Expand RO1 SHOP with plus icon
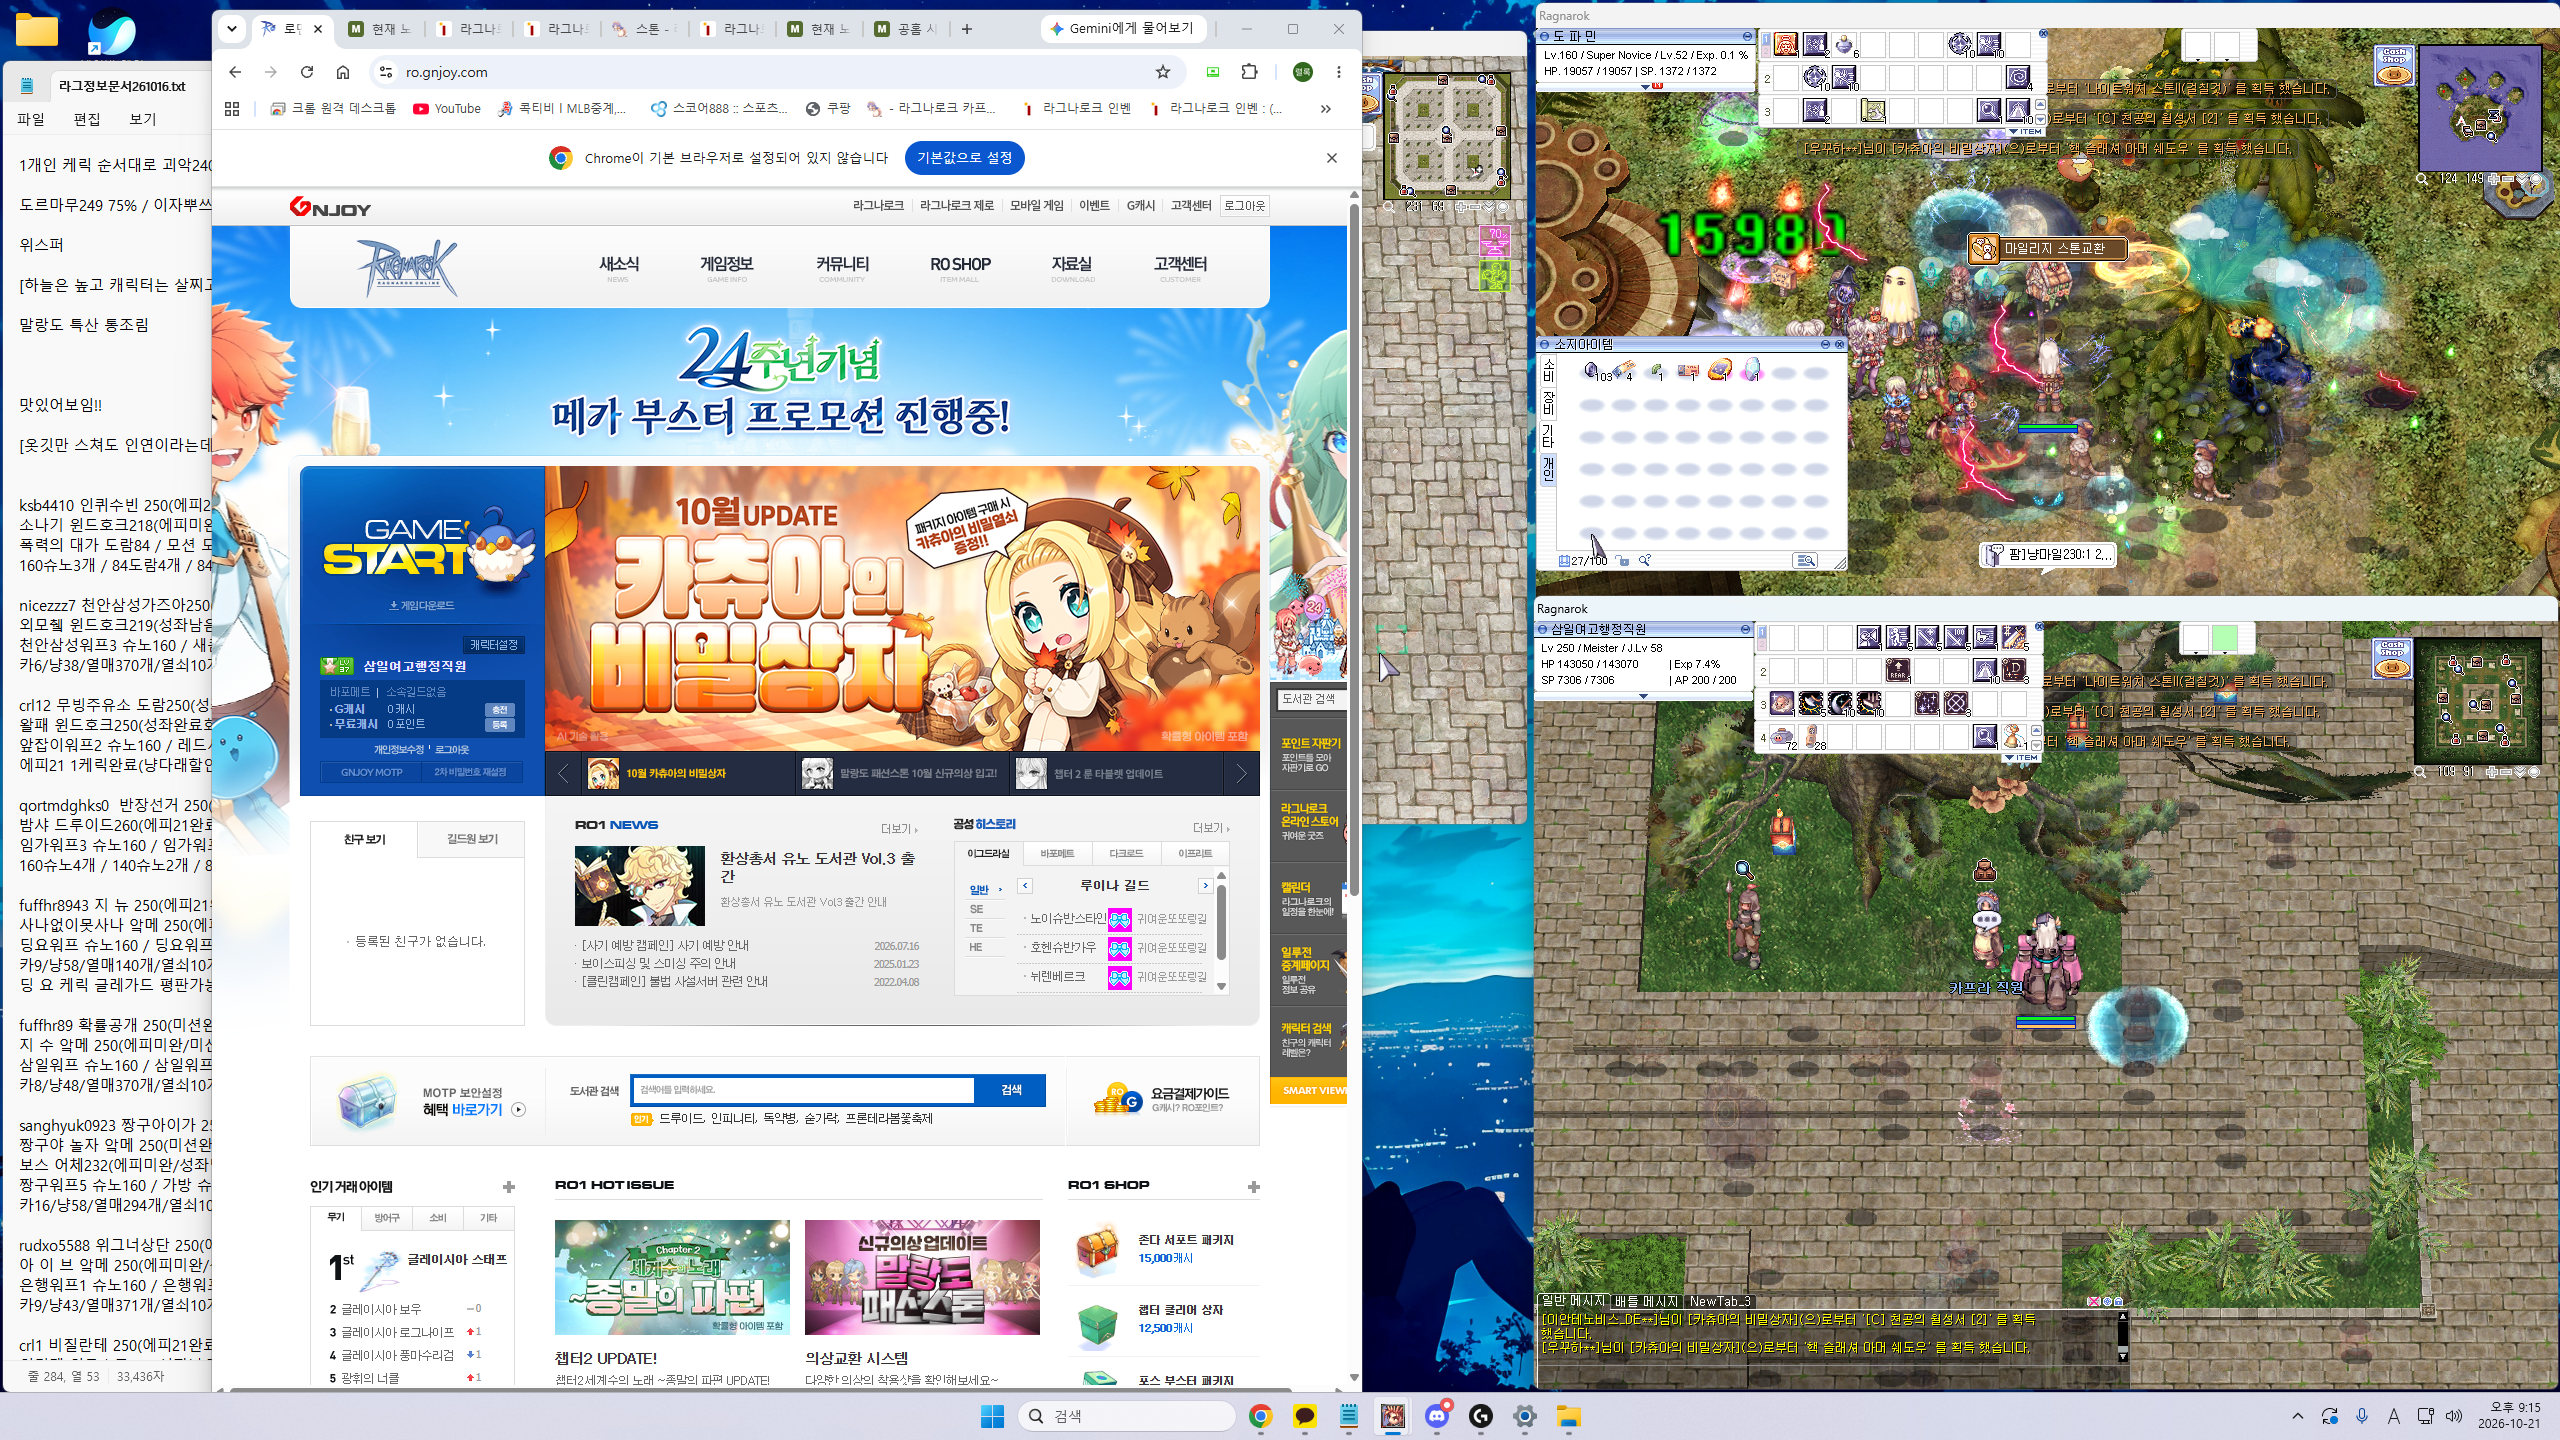This screenshot has height=1440, width=2560. point(1253,1187)
